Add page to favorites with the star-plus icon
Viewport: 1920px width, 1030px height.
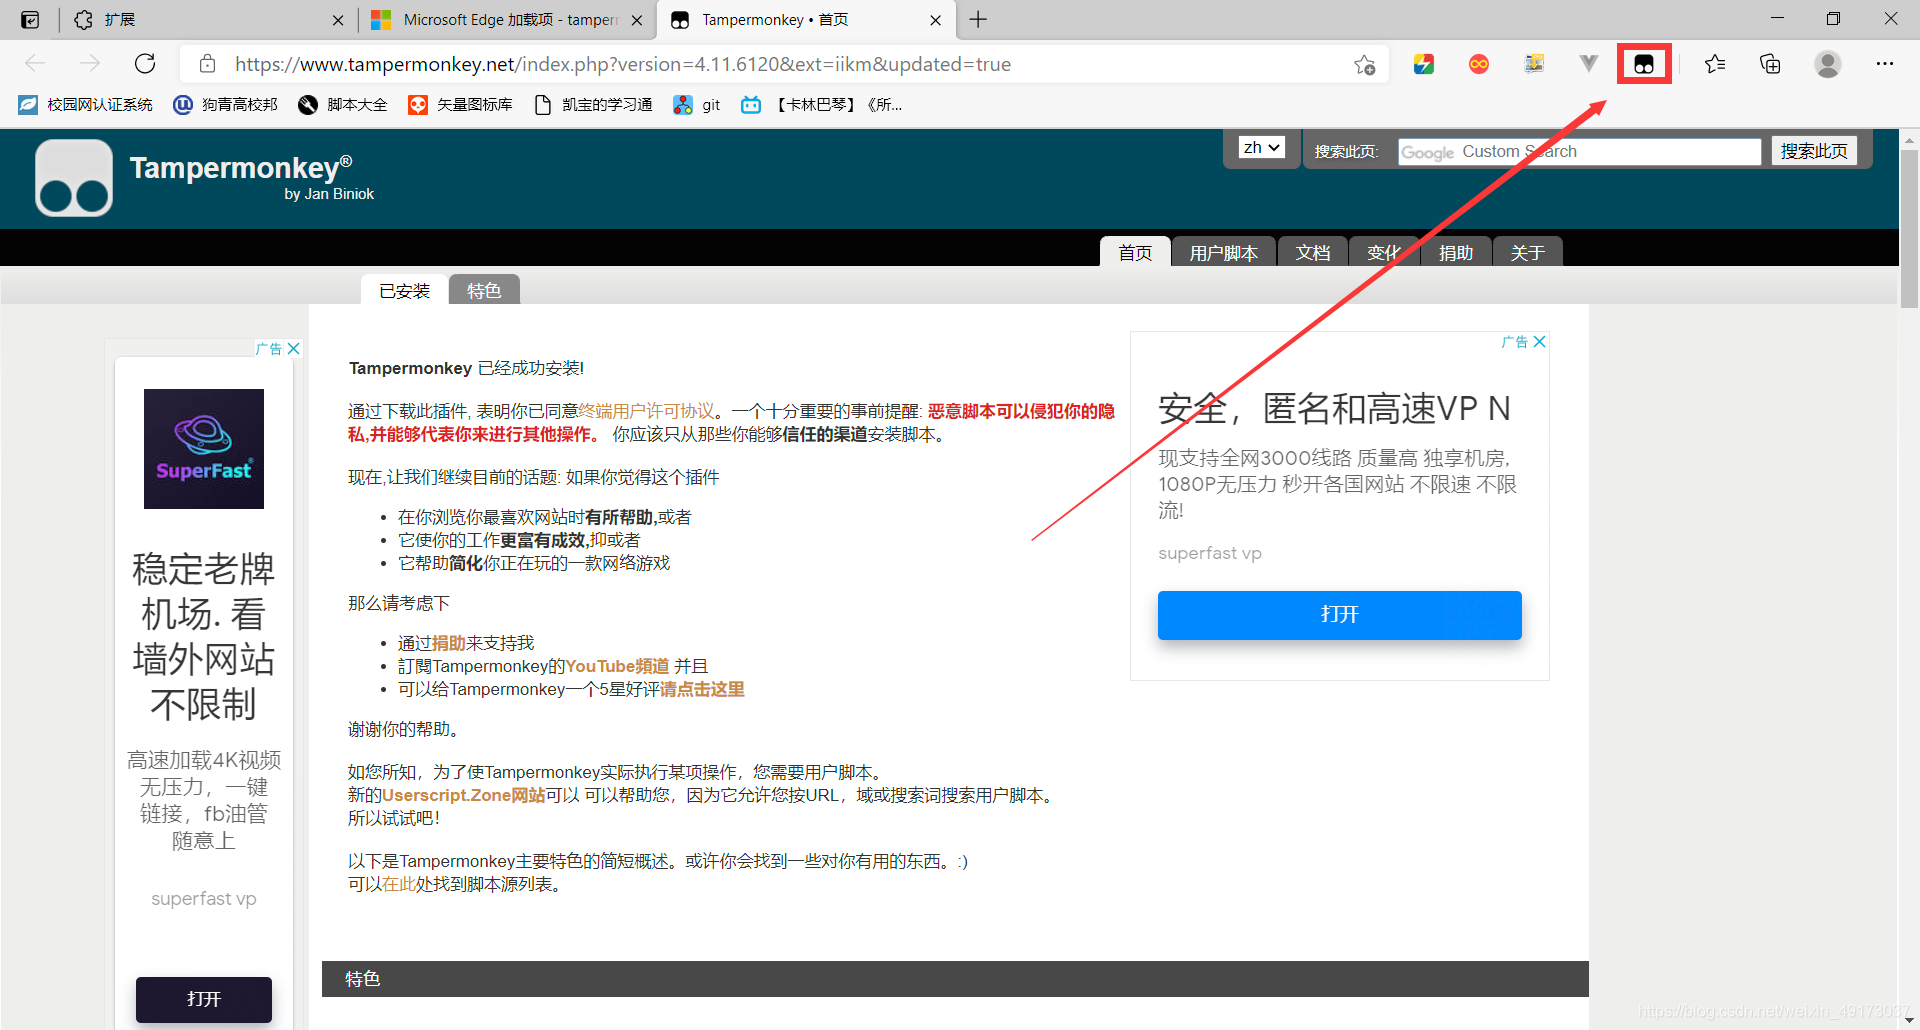point(1364,64)
